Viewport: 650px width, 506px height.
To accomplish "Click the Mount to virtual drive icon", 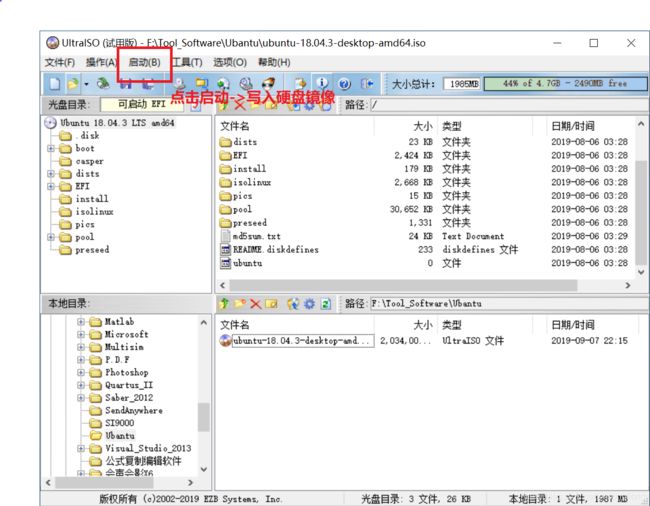I will [x=246, y=84].
